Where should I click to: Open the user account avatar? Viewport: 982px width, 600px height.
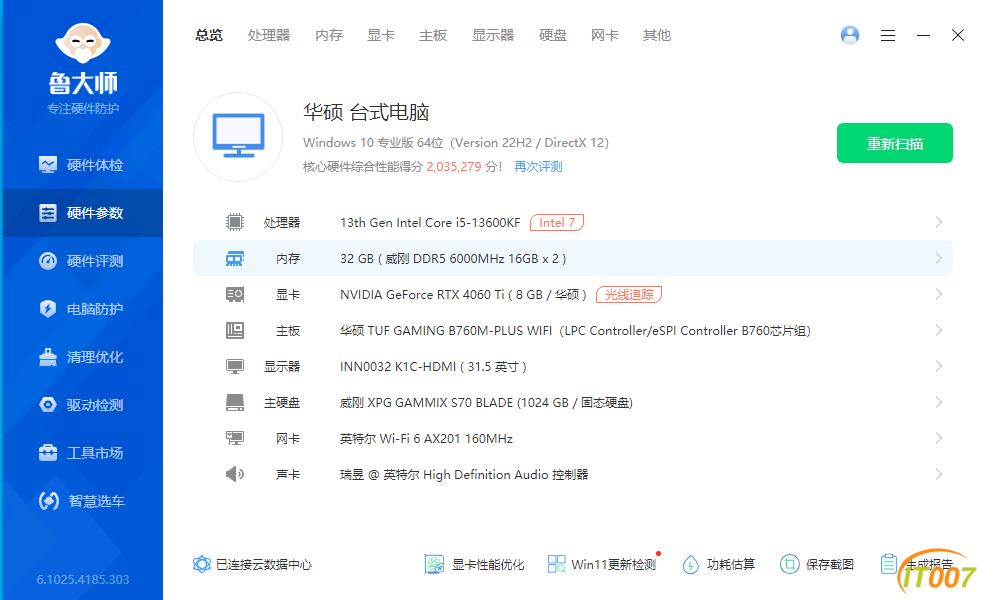tap(850, 35)
